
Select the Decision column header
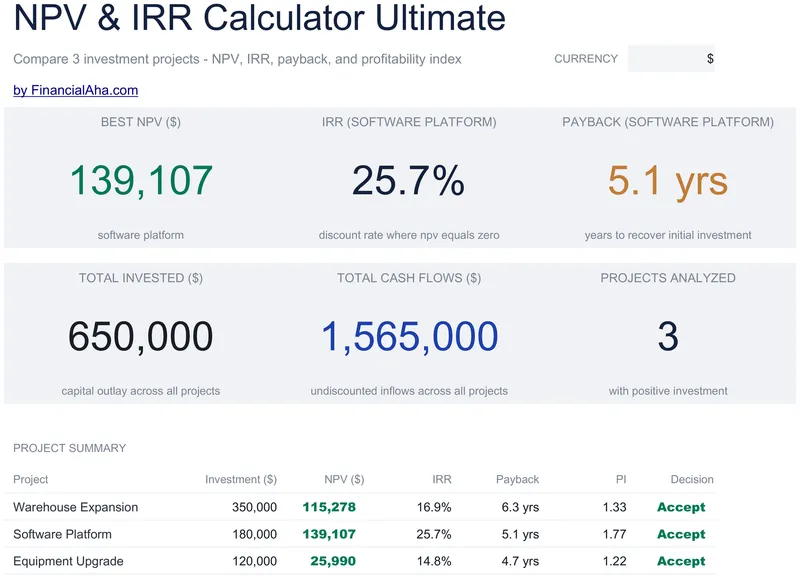tap(692, 480)
